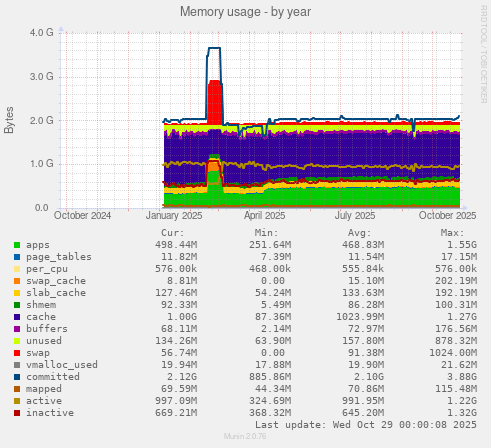Click inactive current value 669.21M
The height and width of the screenshot is (448, 491).
176,413
